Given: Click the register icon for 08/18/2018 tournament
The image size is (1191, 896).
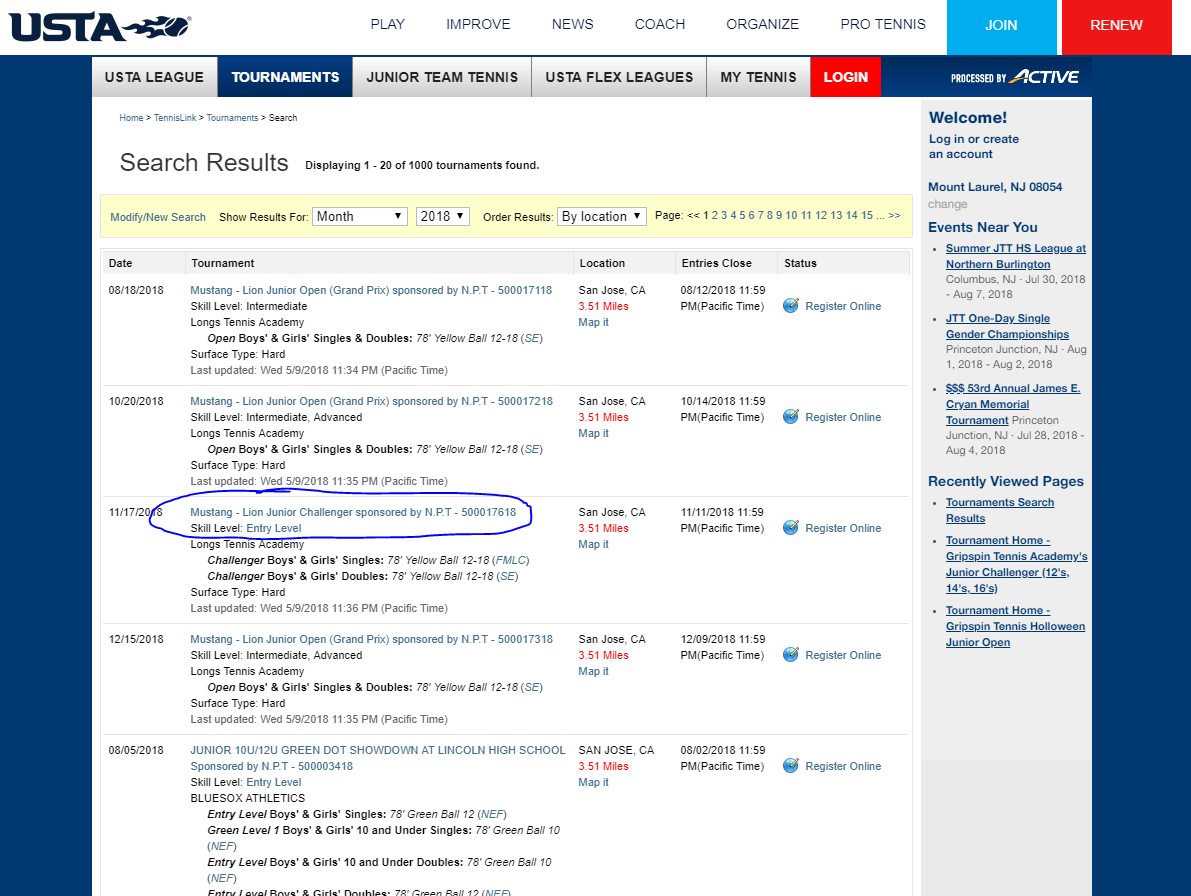Looking at the screenshot, I should [x=791, y=305].
